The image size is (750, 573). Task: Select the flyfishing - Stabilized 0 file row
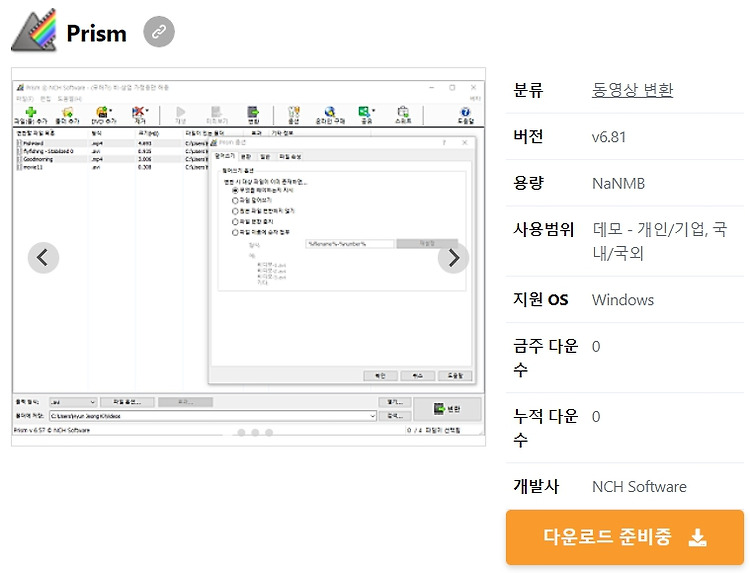[110, 151]
